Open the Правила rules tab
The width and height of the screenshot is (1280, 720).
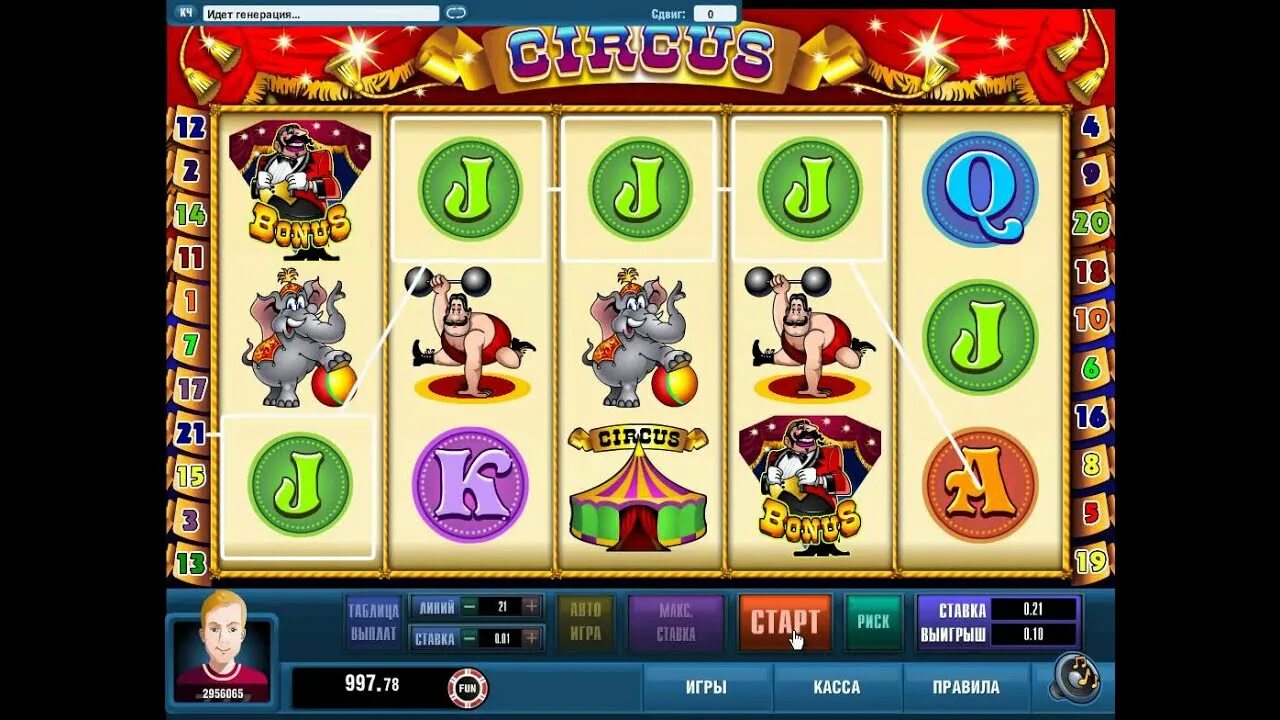point(966,687)
